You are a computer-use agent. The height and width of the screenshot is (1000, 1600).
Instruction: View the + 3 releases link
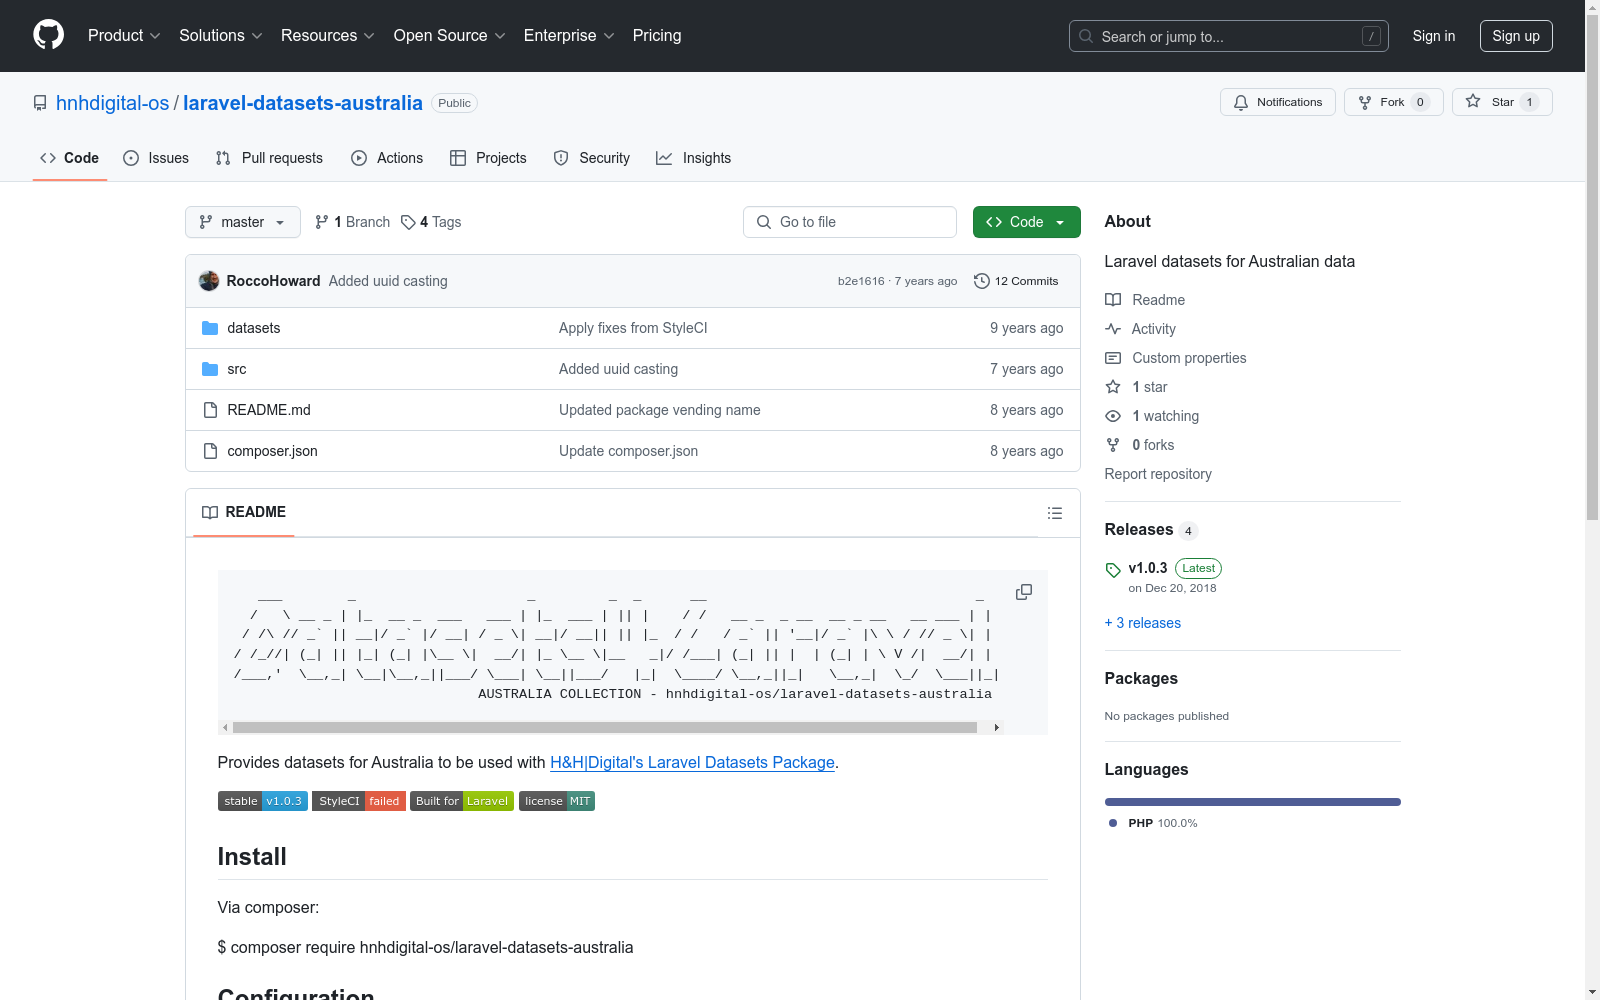click(x=1143, y=623)
